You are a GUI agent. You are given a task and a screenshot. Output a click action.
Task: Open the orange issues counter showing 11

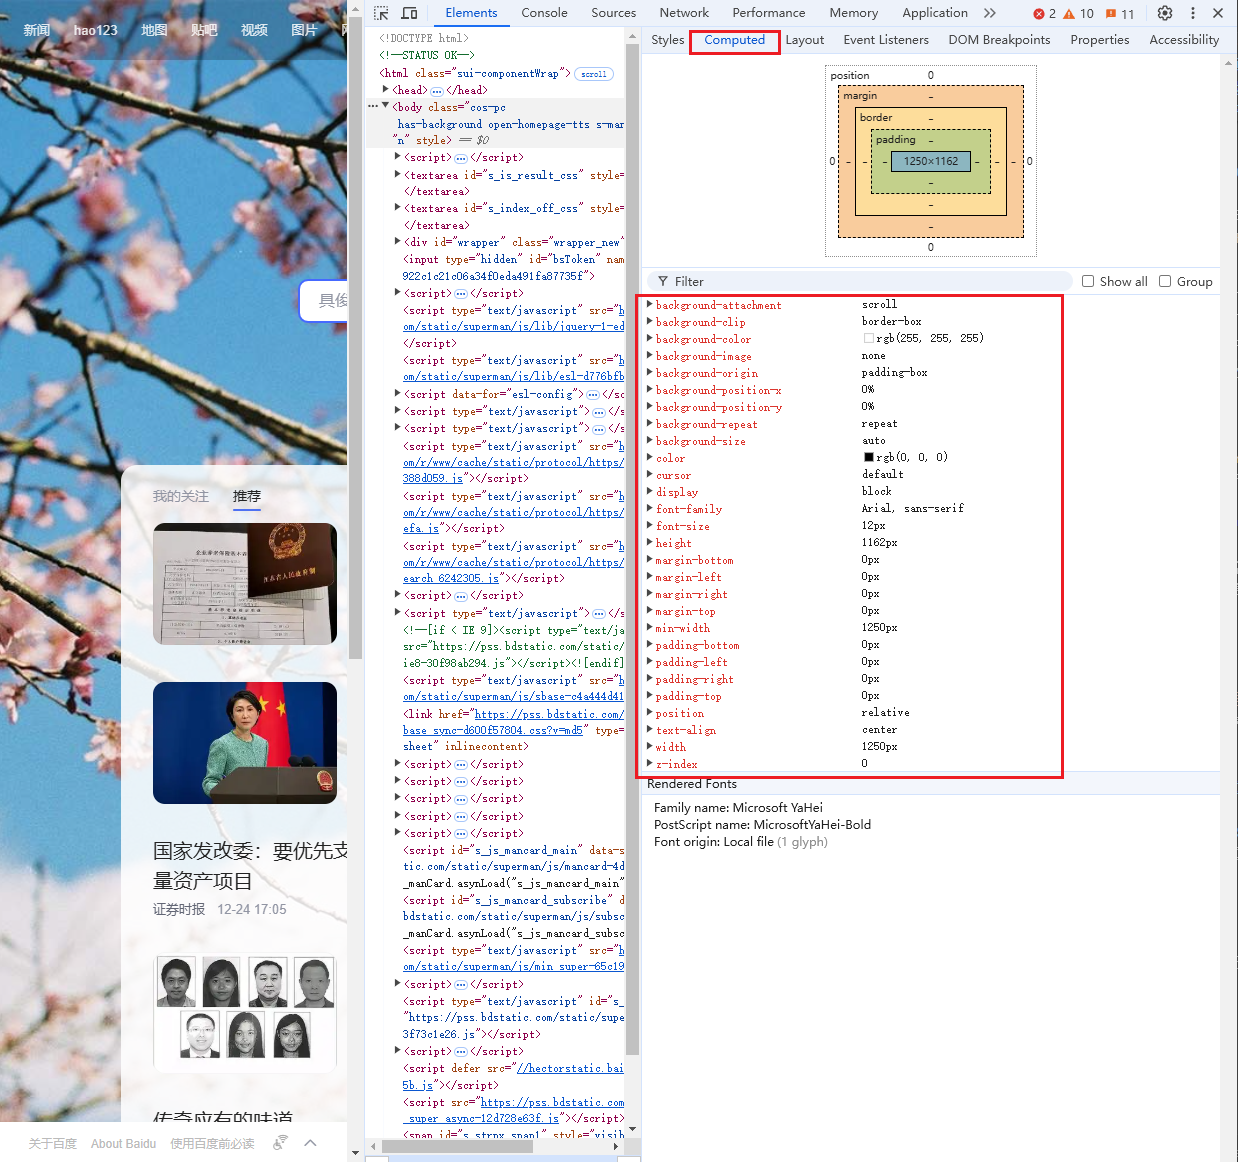[x=1120, y=13]
